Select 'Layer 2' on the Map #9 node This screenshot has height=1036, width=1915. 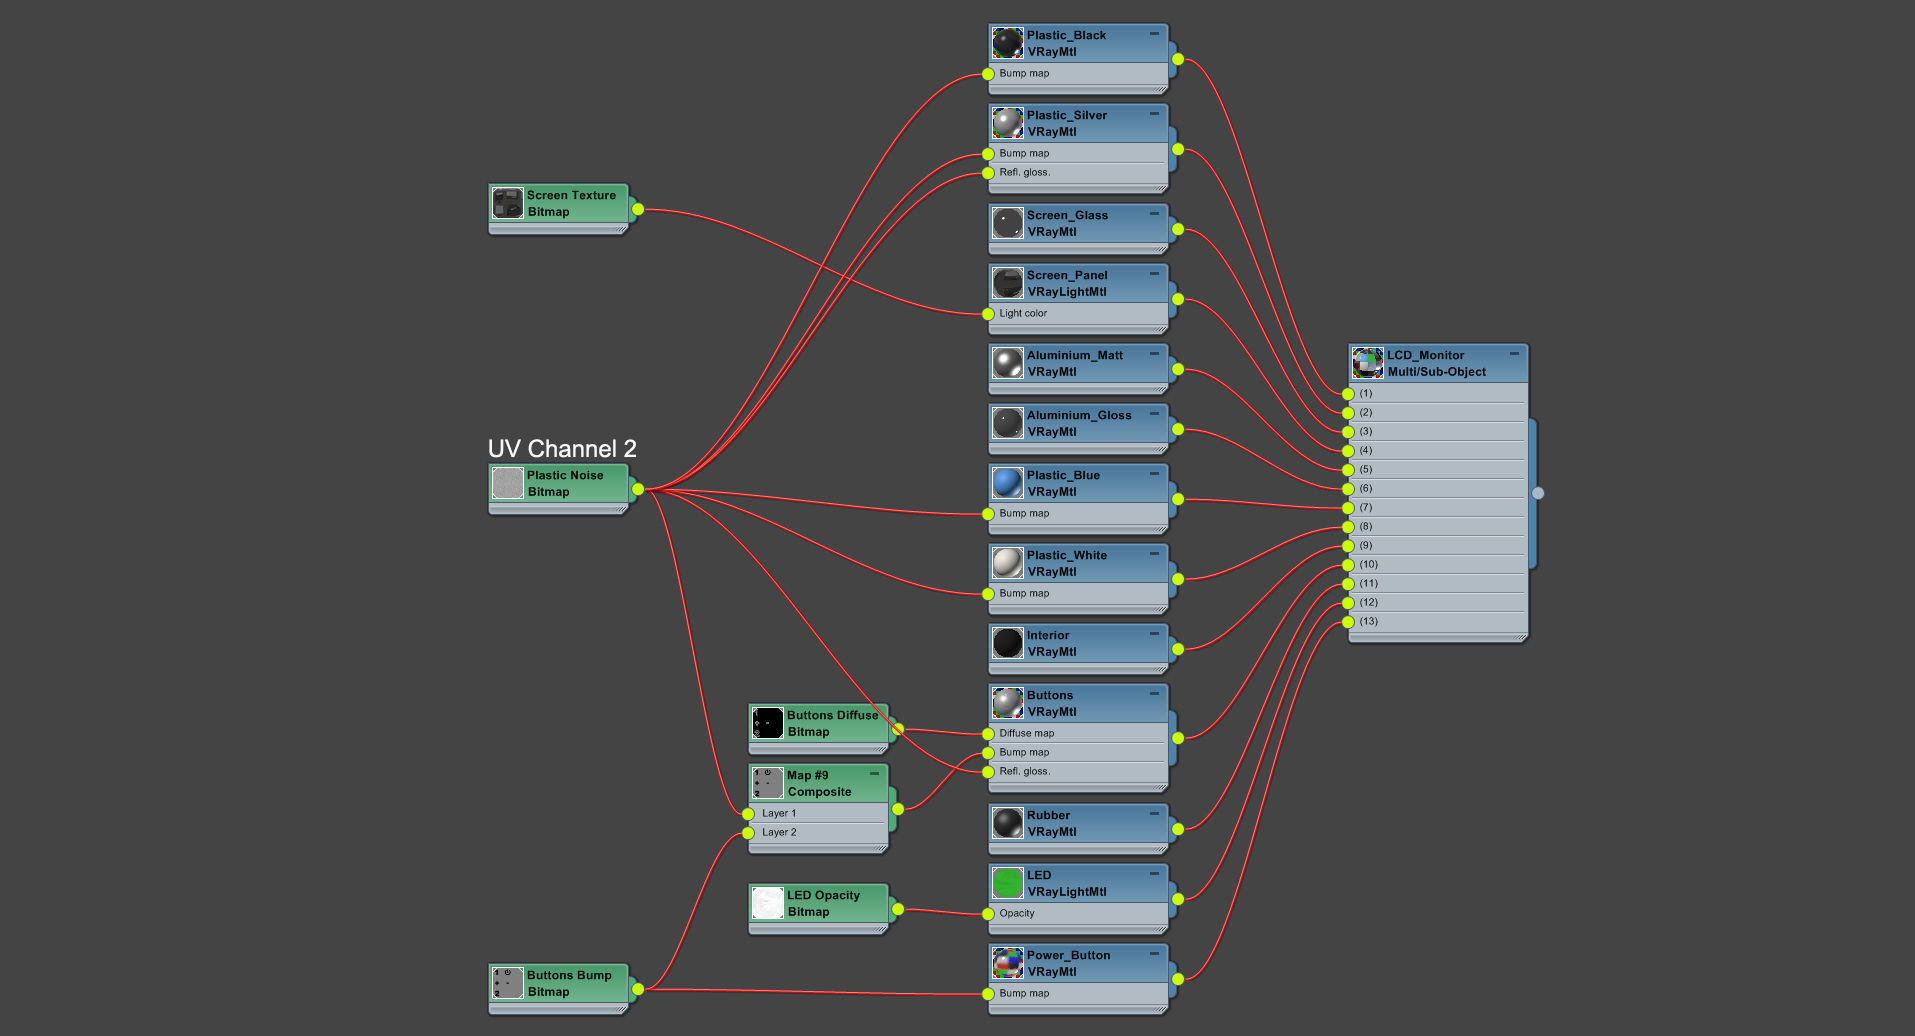[x=818, y=832]
